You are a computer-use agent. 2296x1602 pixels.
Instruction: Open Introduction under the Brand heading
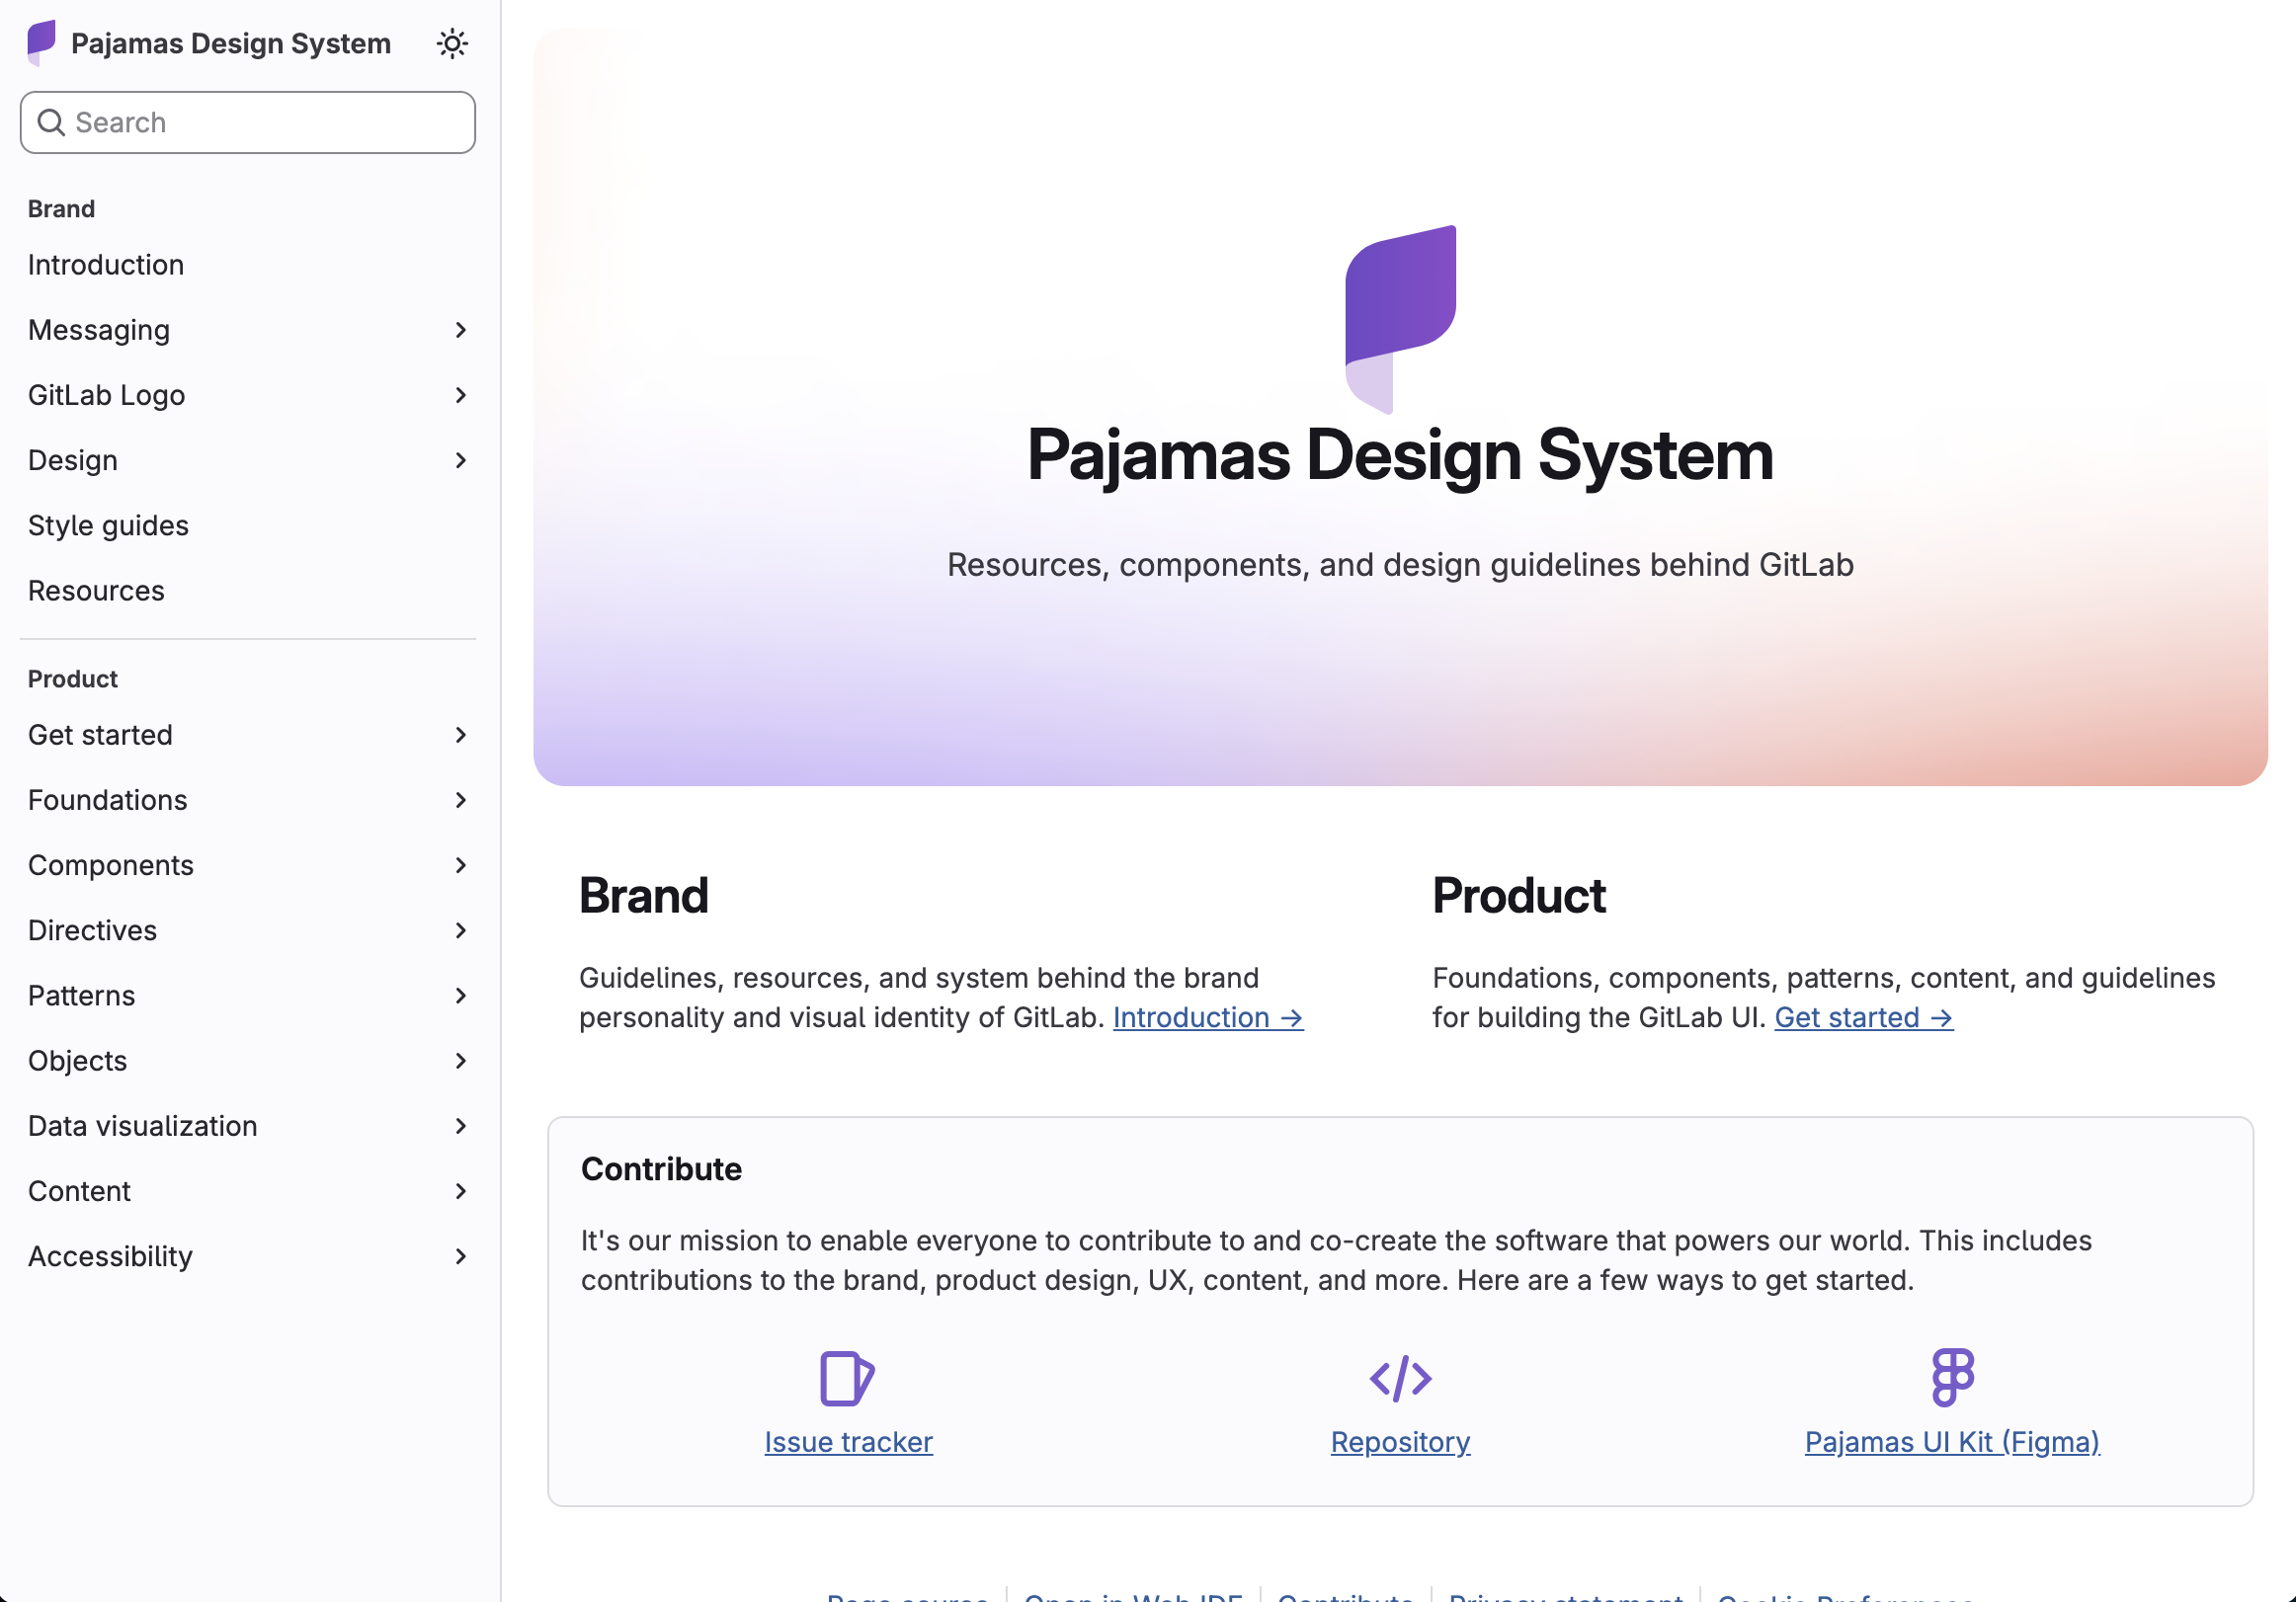point(105,264)
